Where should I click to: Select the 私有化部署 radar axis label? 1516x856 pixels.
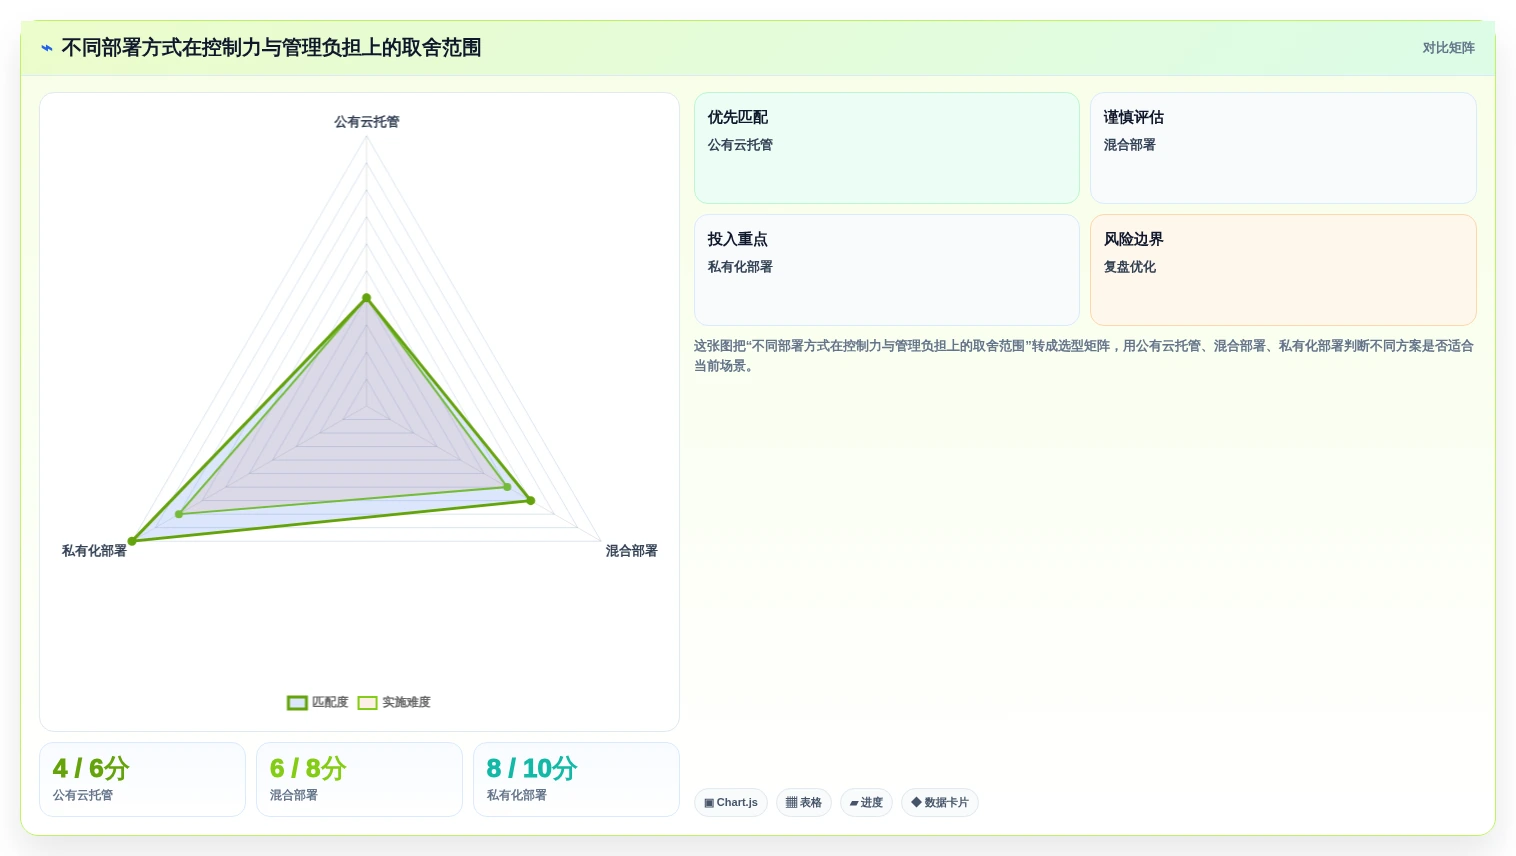coord(94,551)
